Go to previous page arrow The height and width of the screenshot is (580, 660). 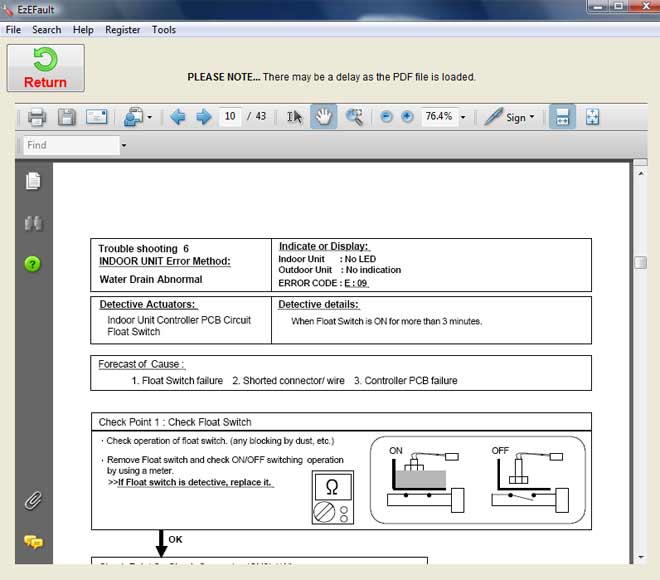pyautogui.click(x=178, y=117)
